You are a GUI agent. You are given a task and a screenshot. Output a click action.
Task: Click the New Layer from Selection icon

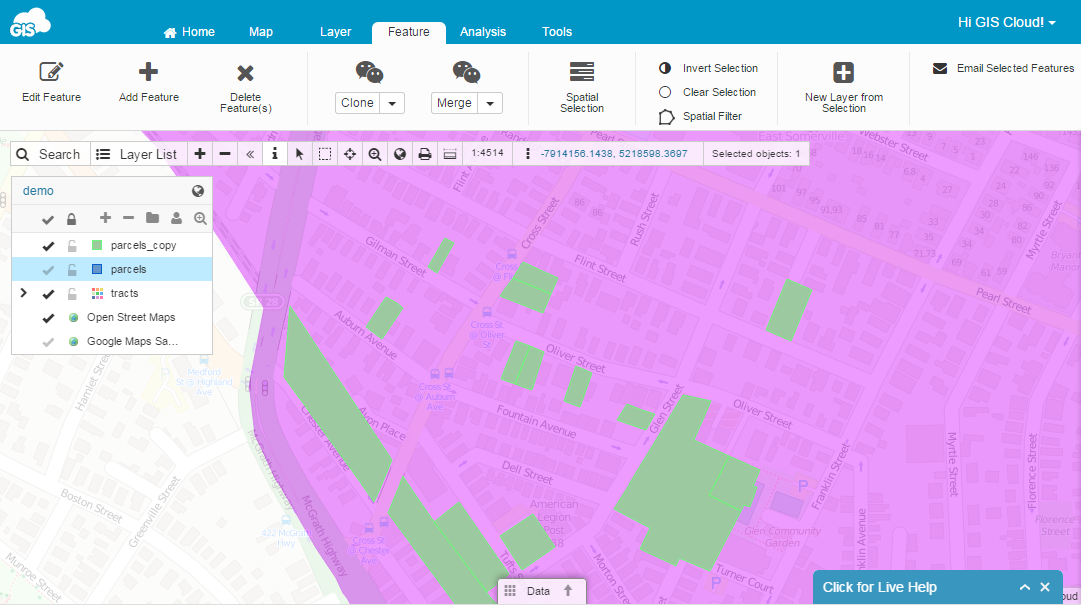coord(844,73)
